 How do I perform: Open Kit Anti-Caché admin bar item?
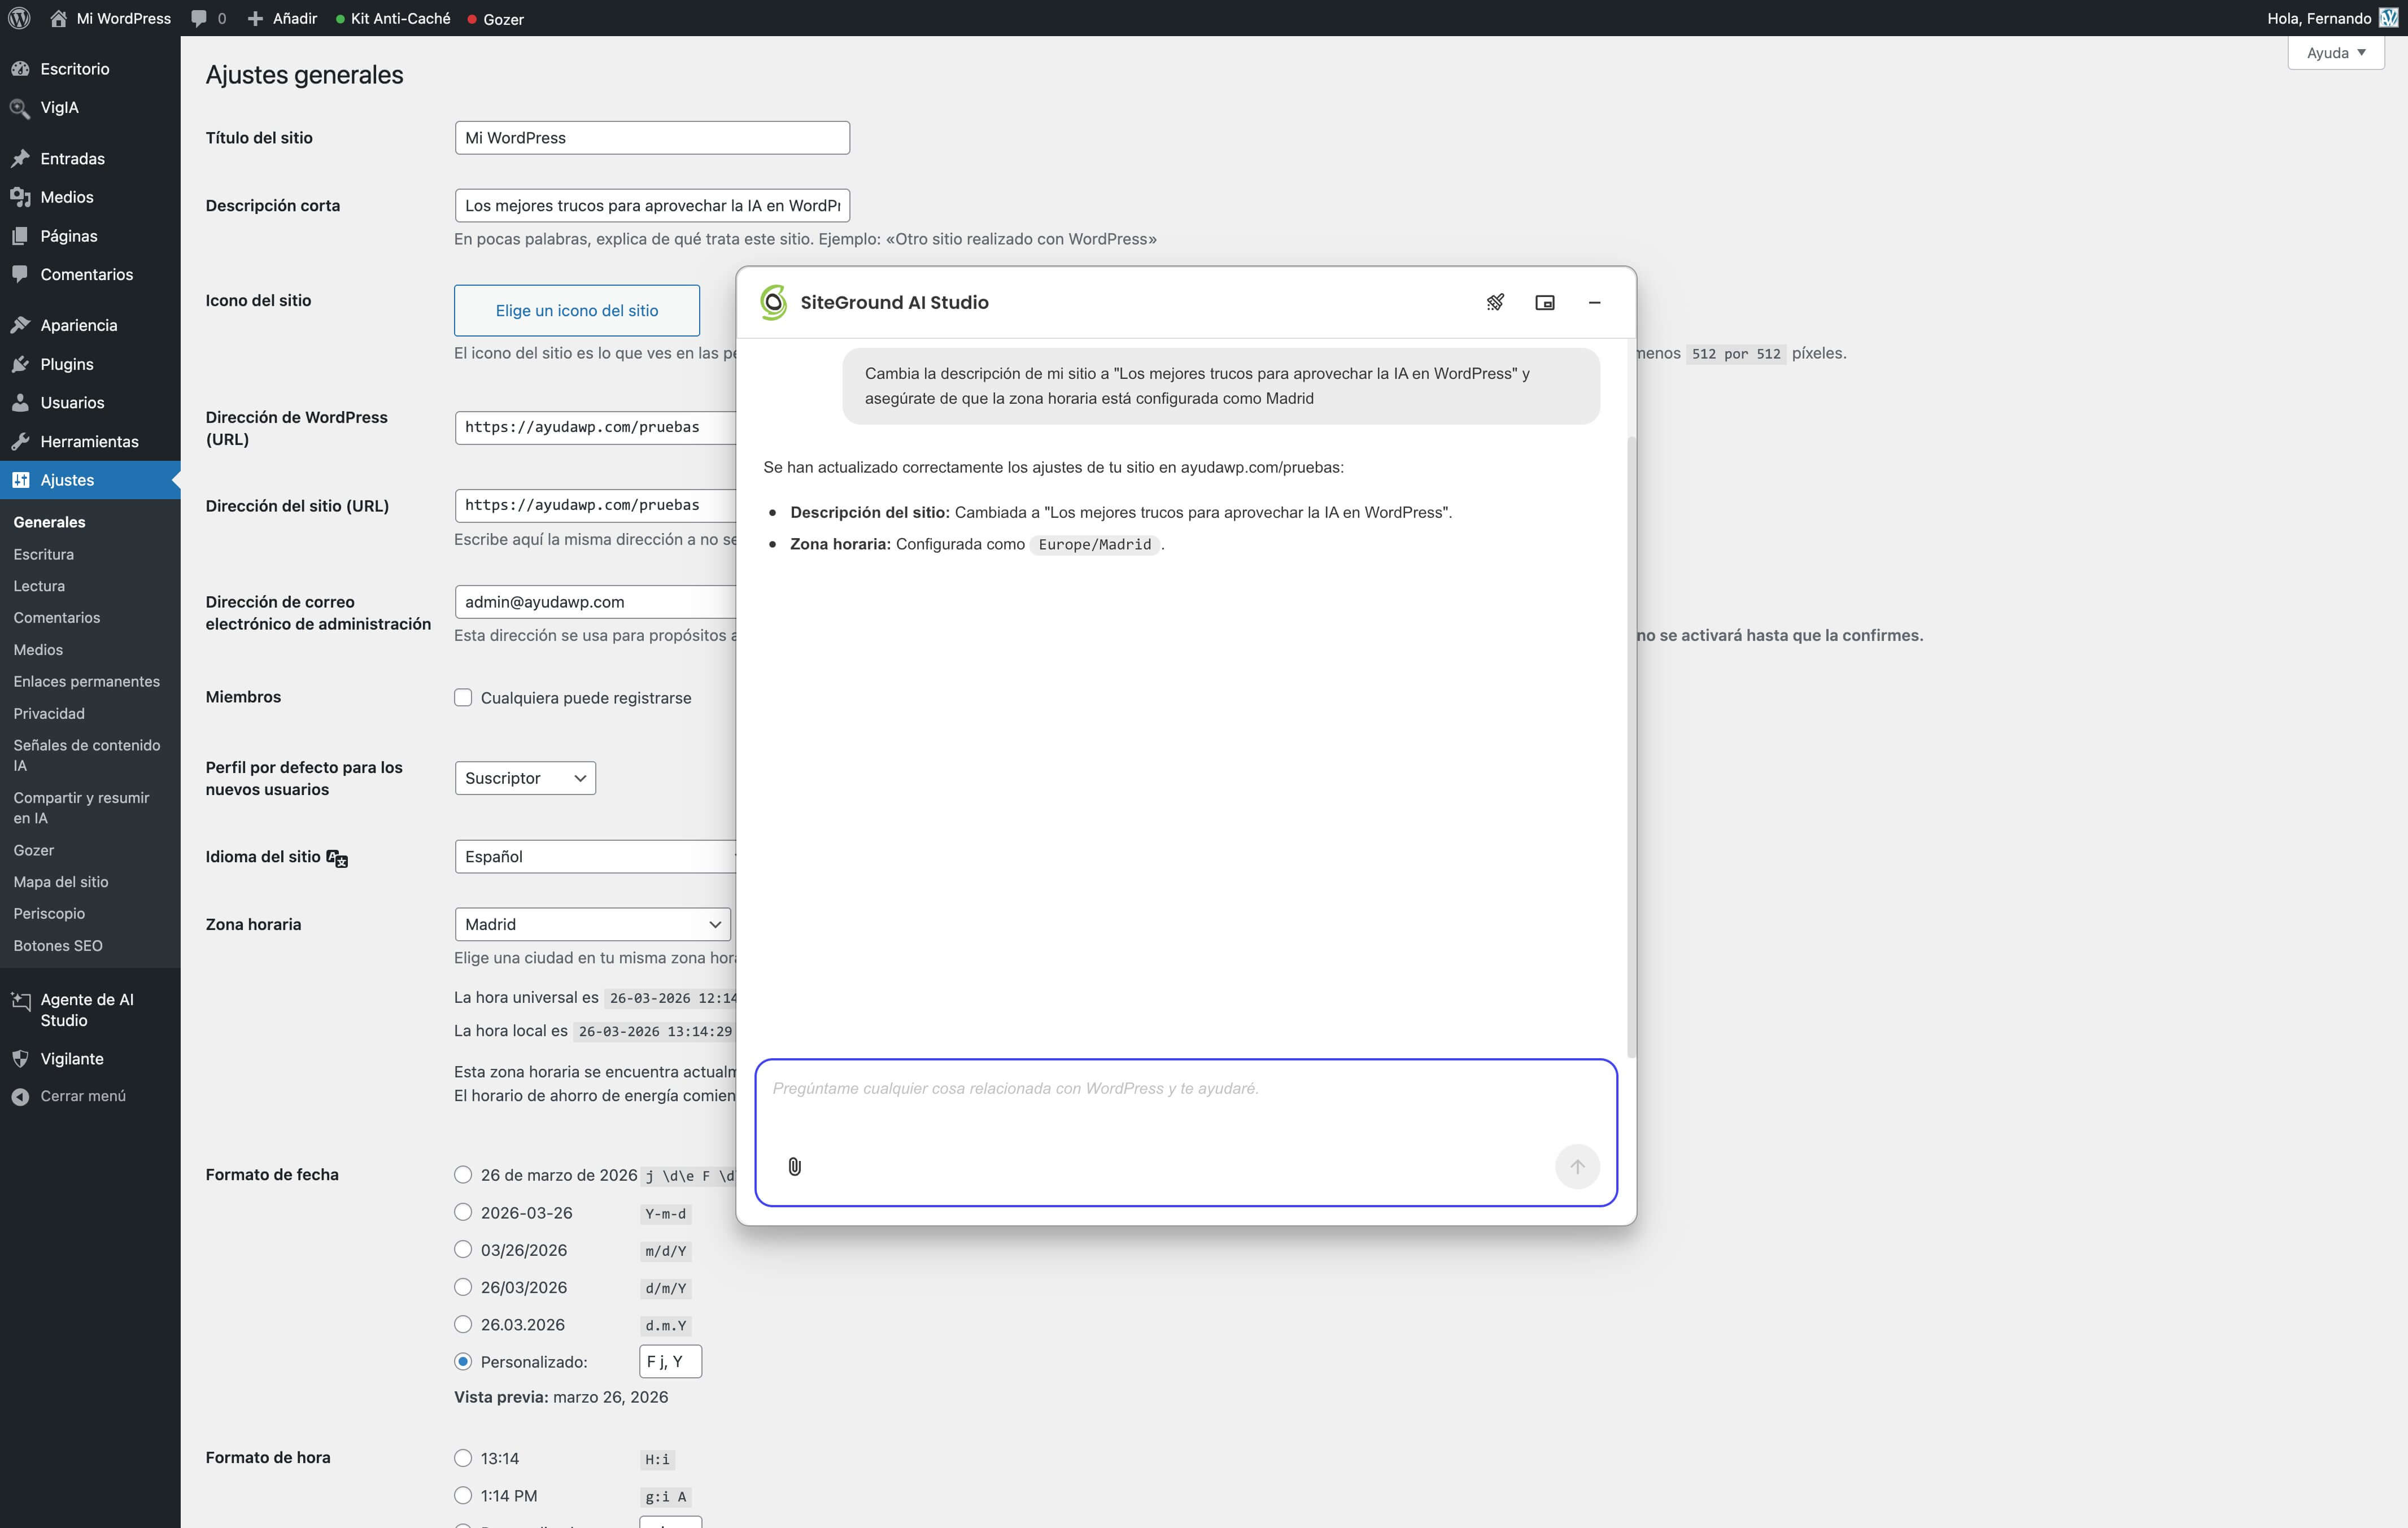point(393,18)
